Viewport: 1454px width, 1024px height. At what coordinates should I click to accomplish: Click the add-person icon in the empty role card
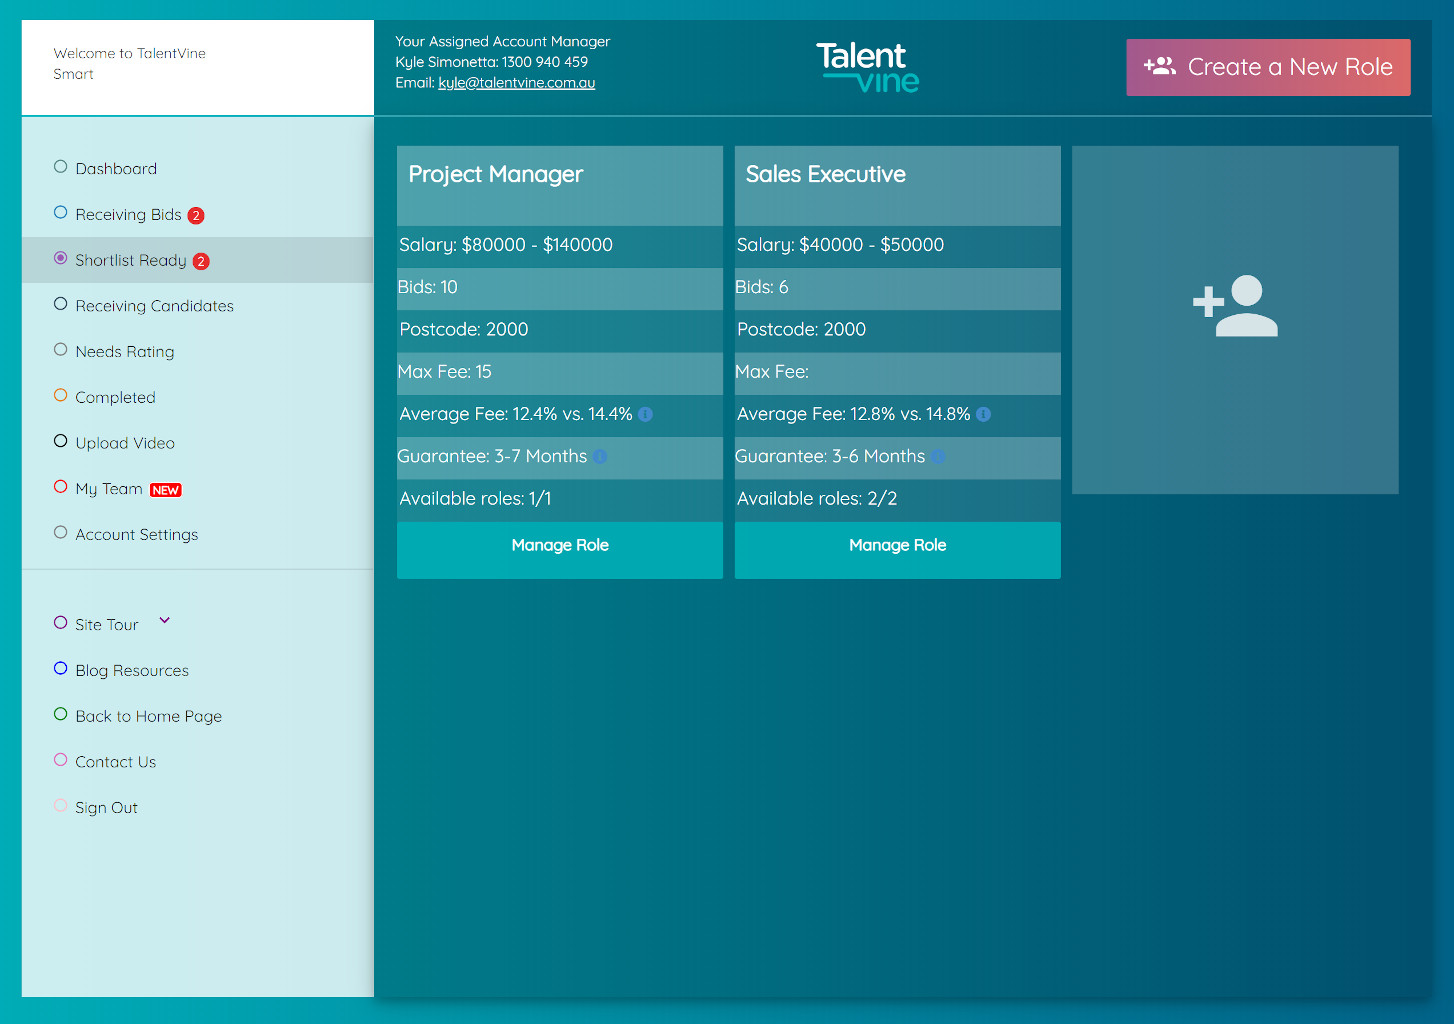pyautogui.click(x=1235, y=306)
